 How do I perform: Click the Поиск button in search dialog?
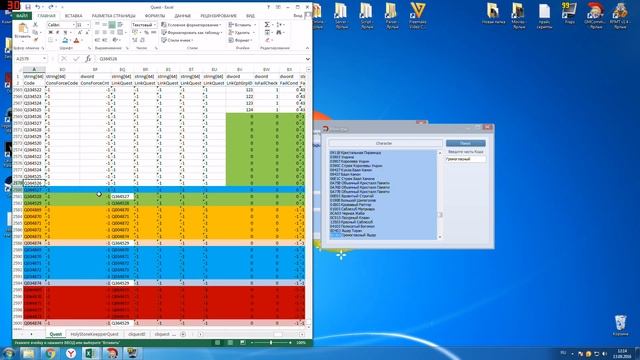coord(465,143)
